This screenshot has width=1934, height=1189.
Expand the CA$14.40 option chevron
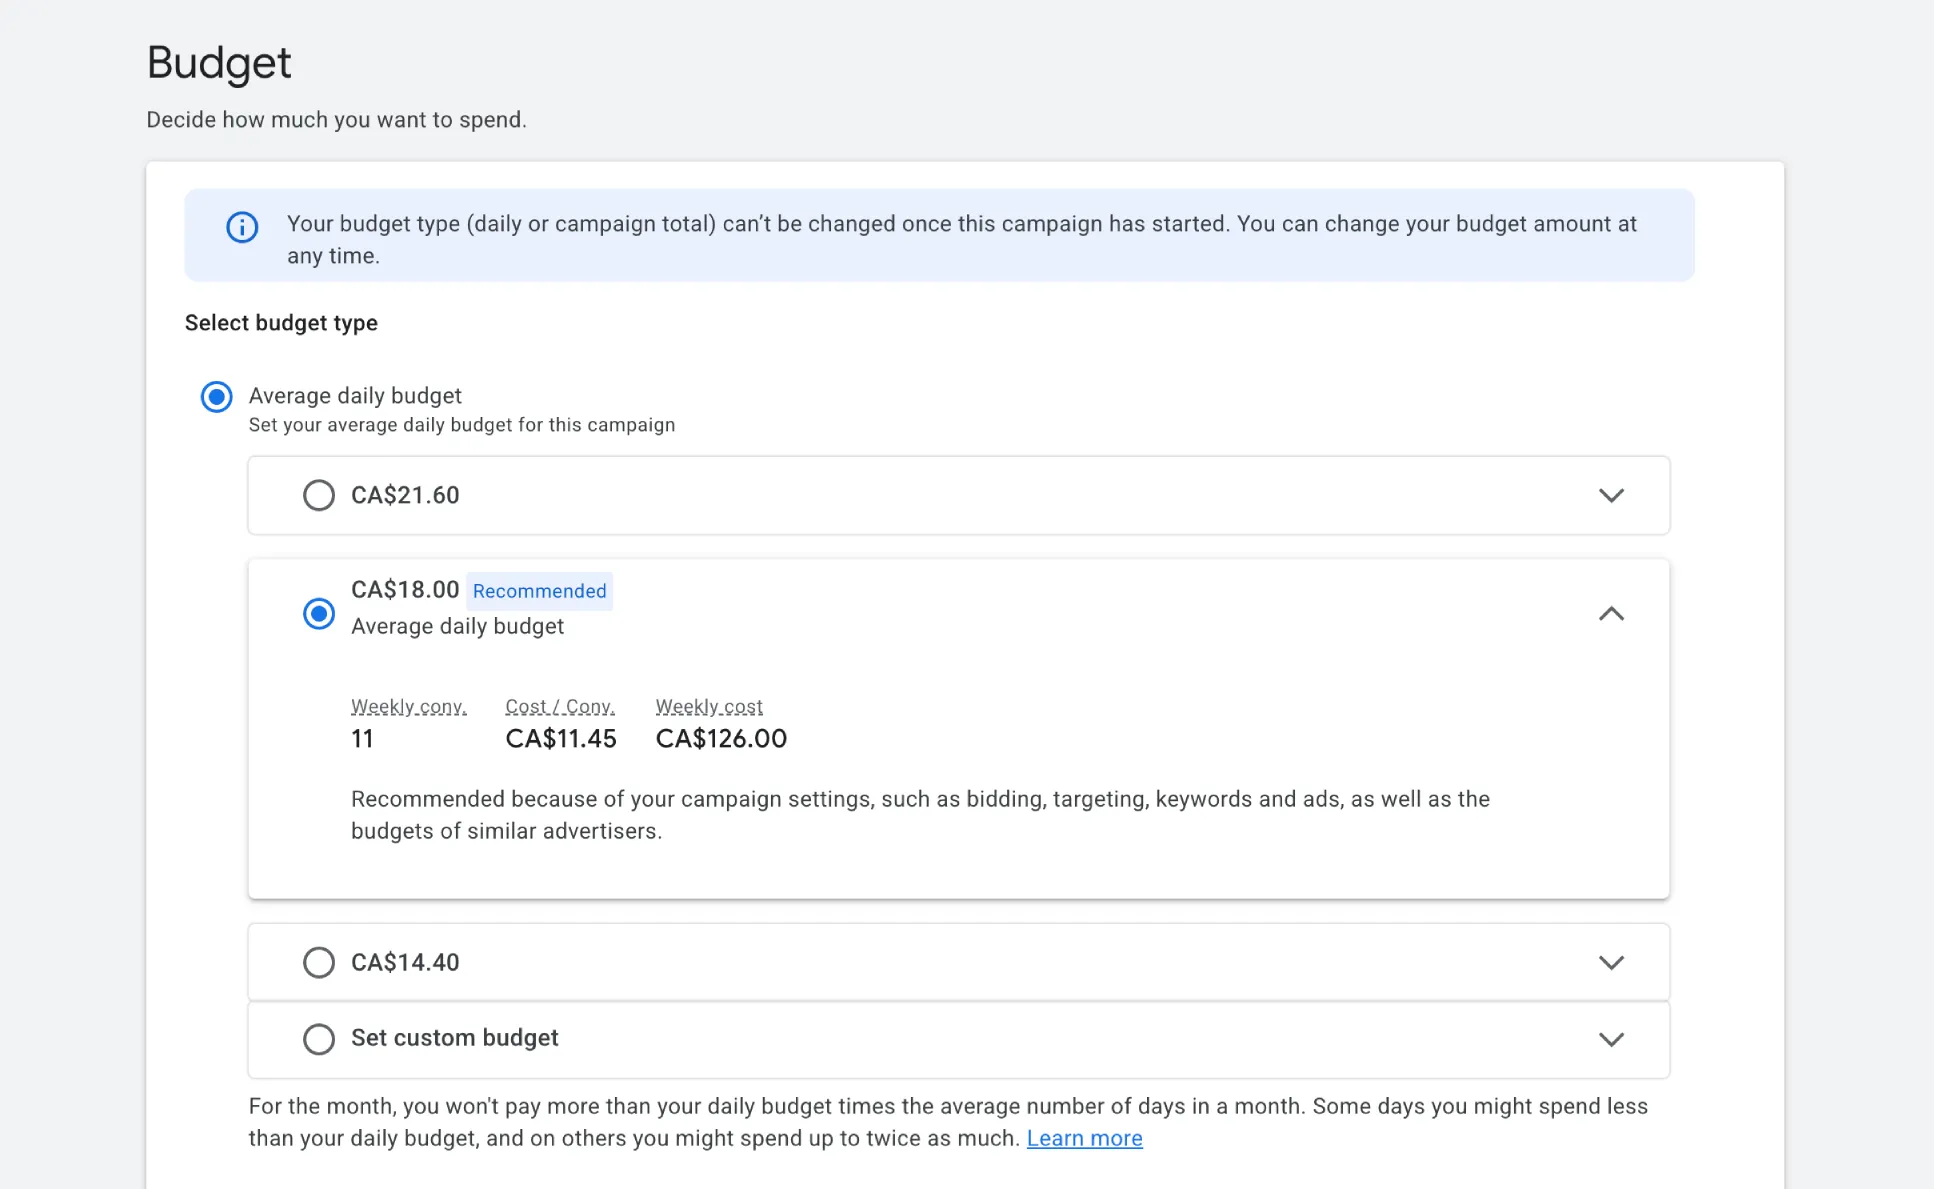click(x=1610, y=962)
